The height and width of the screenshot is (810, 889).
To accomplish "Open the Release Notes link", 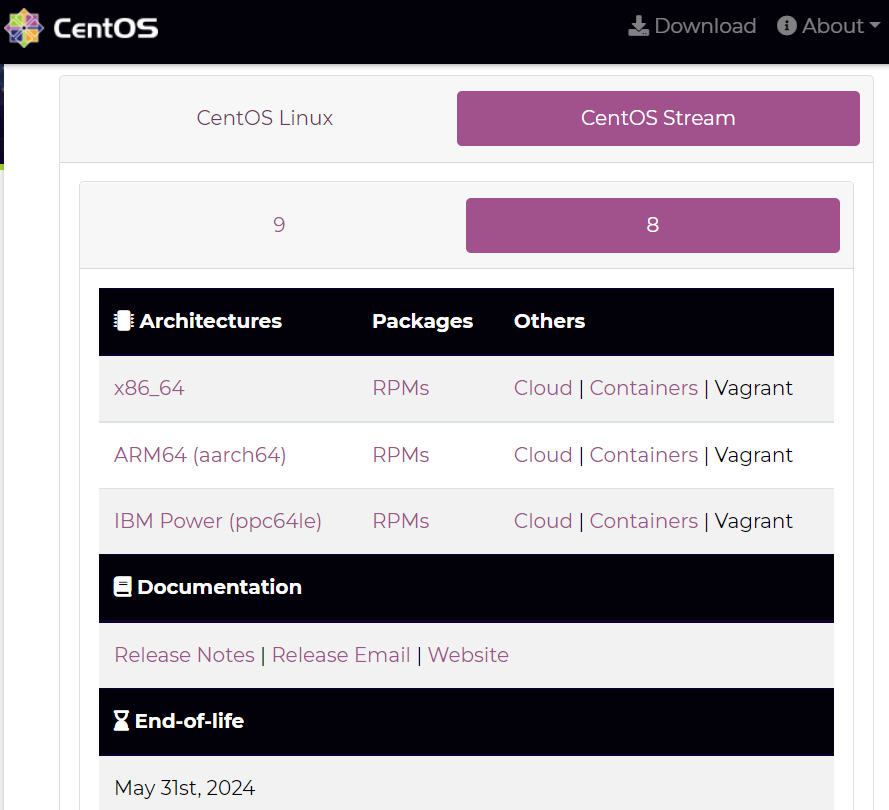I will tap(184, 655).
